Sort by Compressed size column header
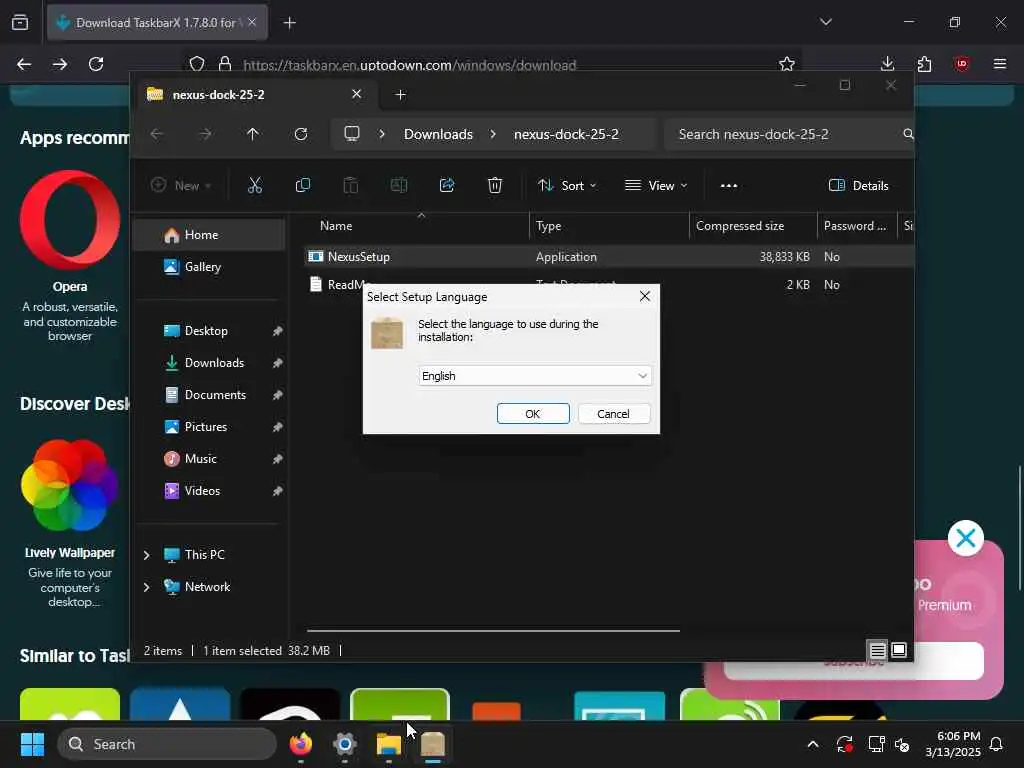The width and height of the screenshot is (1024, 768). click(x=753, y=226)
